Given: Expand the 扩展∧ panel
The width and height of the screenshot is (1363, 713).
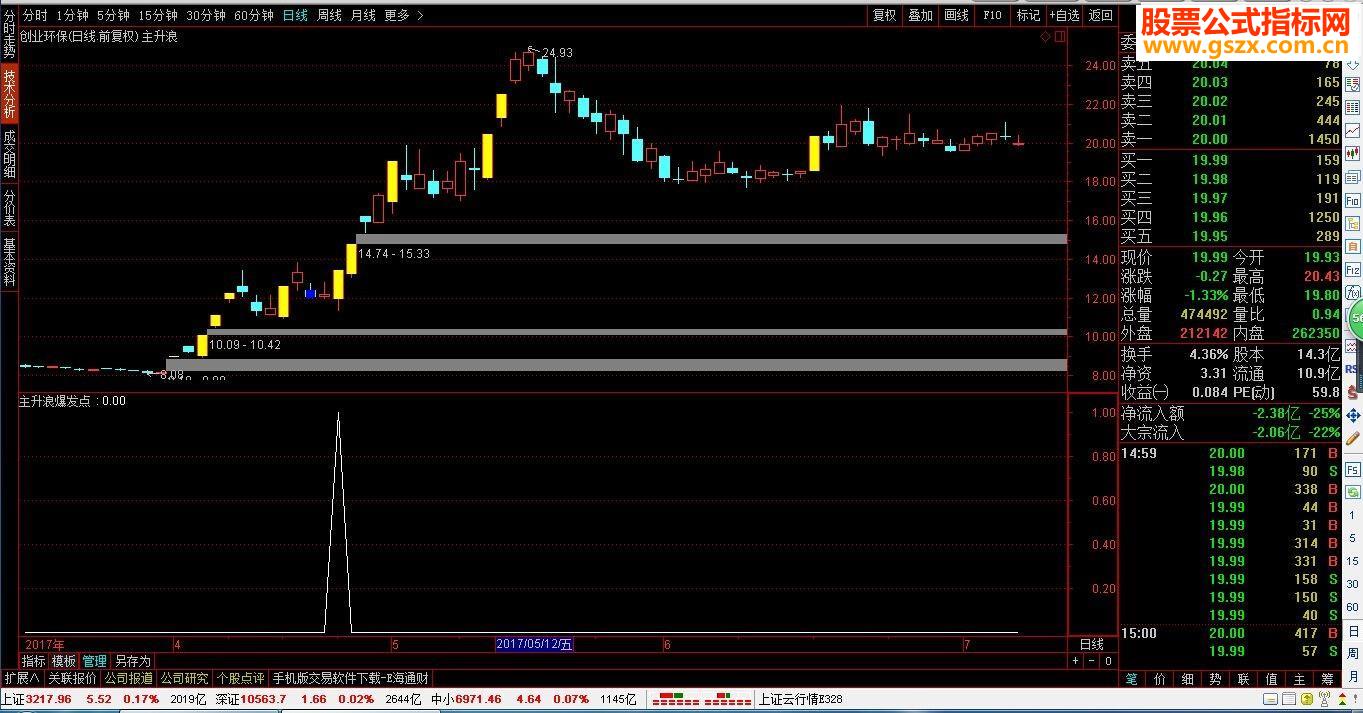Looking at the screenshot, I should 22,678.
